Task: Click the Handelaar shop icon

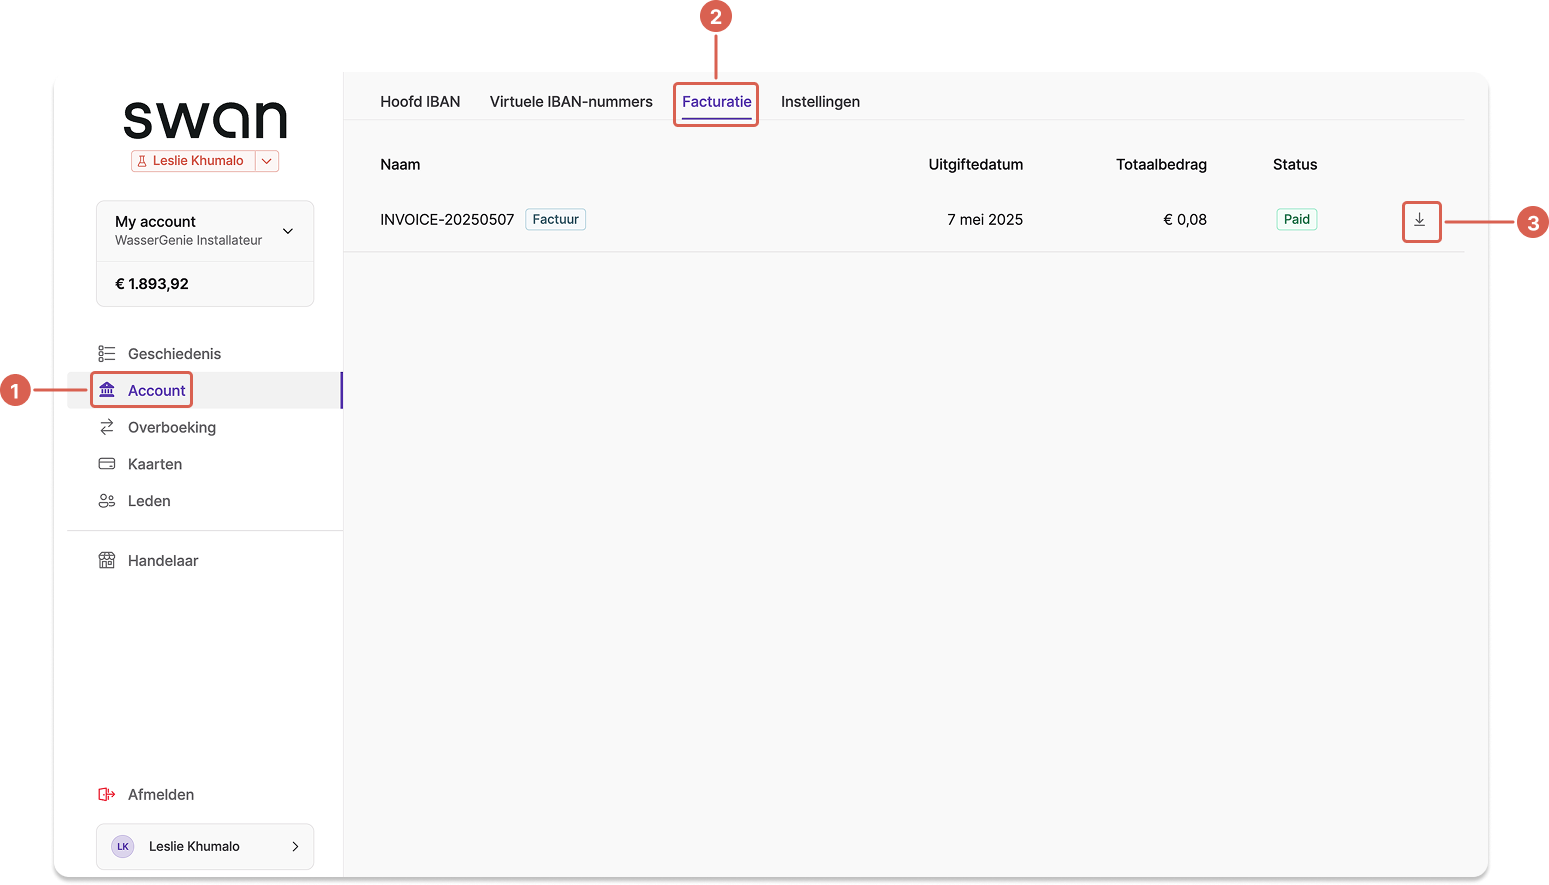Action: click(x=107, y=561)
